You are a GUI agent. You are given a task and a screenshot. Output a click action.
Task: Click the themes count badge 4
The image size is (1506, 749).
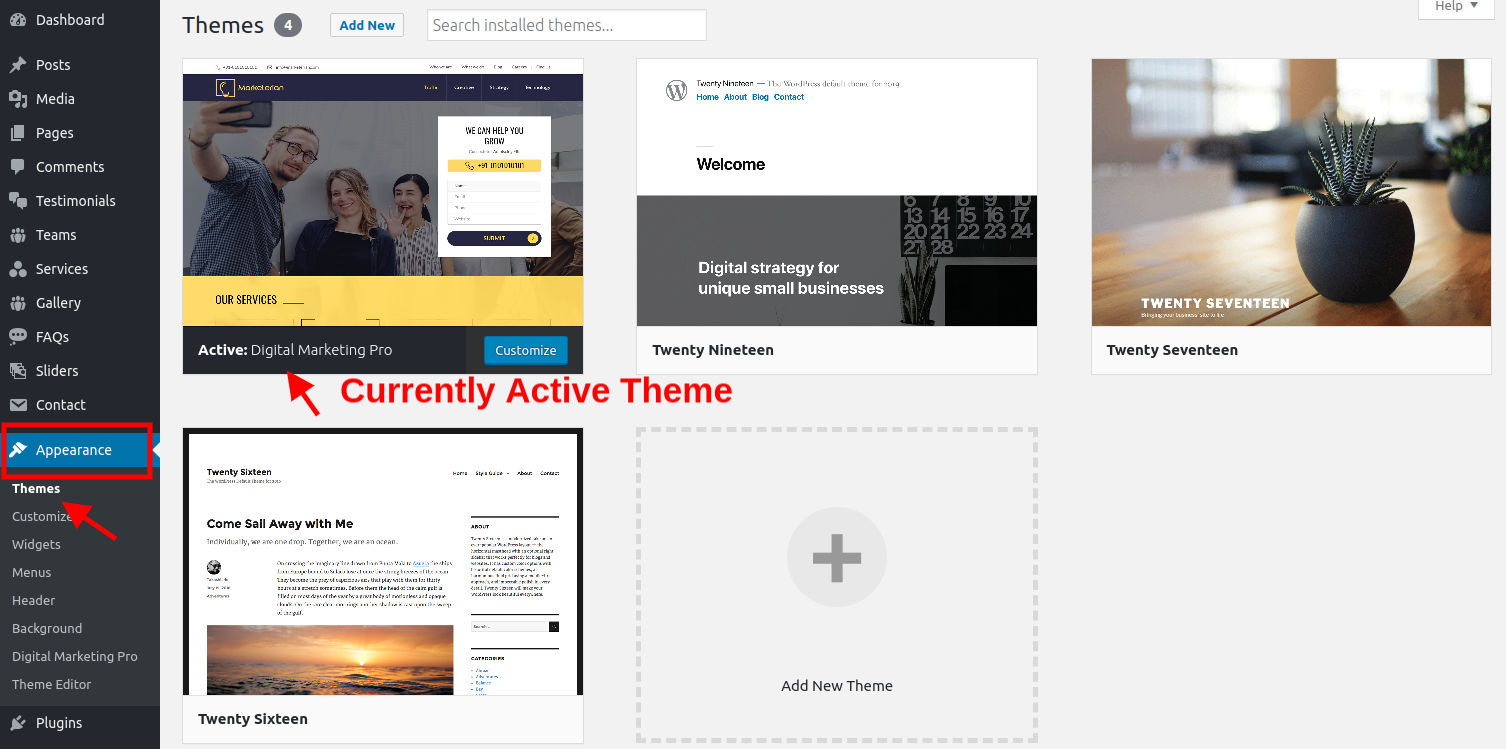click(288, 25)
